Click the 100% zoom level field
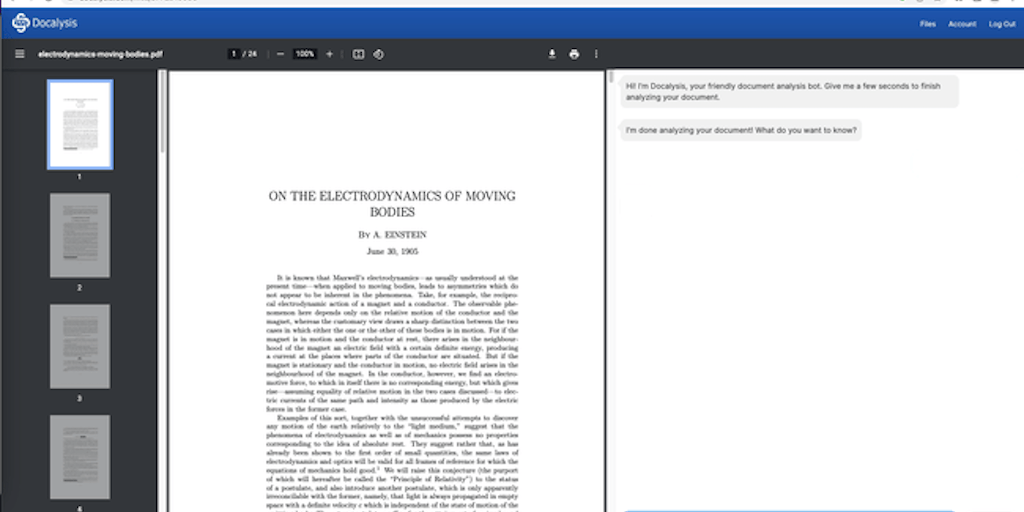The width and height of the screenshot is (1024, 512). point(305,54)
